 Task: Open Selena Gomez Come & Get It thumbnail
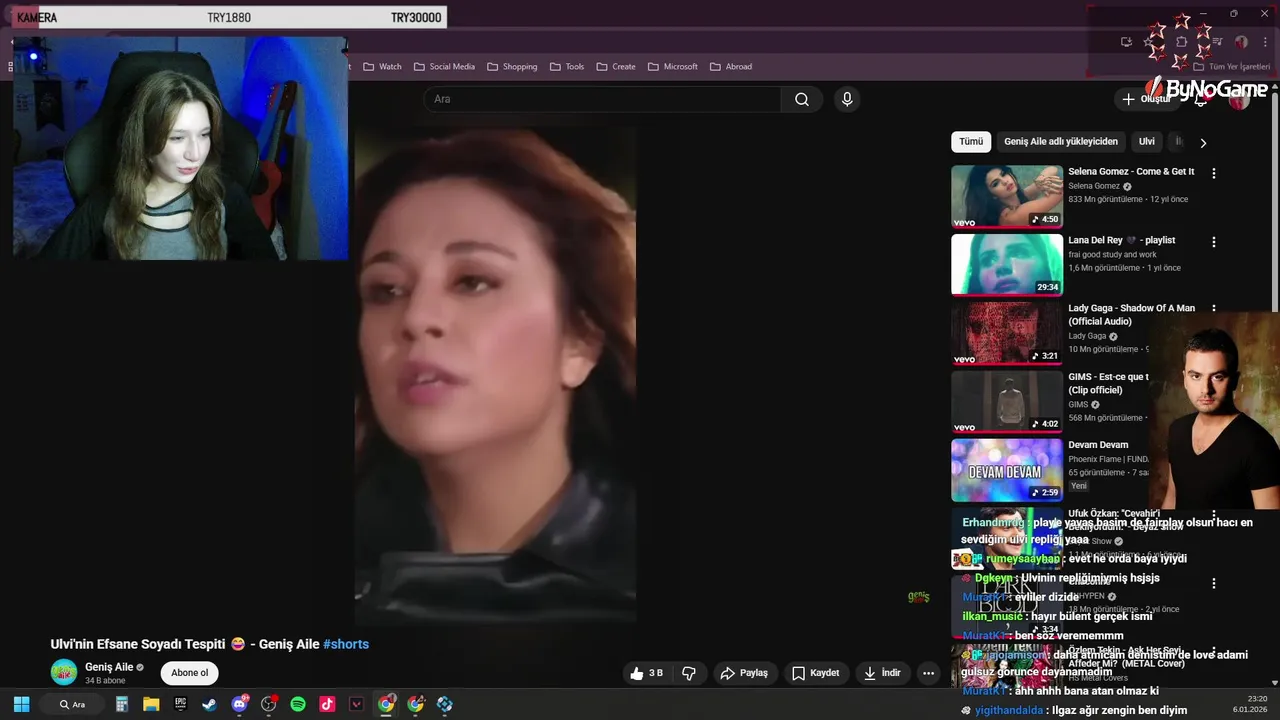(x=1007, y=196)
